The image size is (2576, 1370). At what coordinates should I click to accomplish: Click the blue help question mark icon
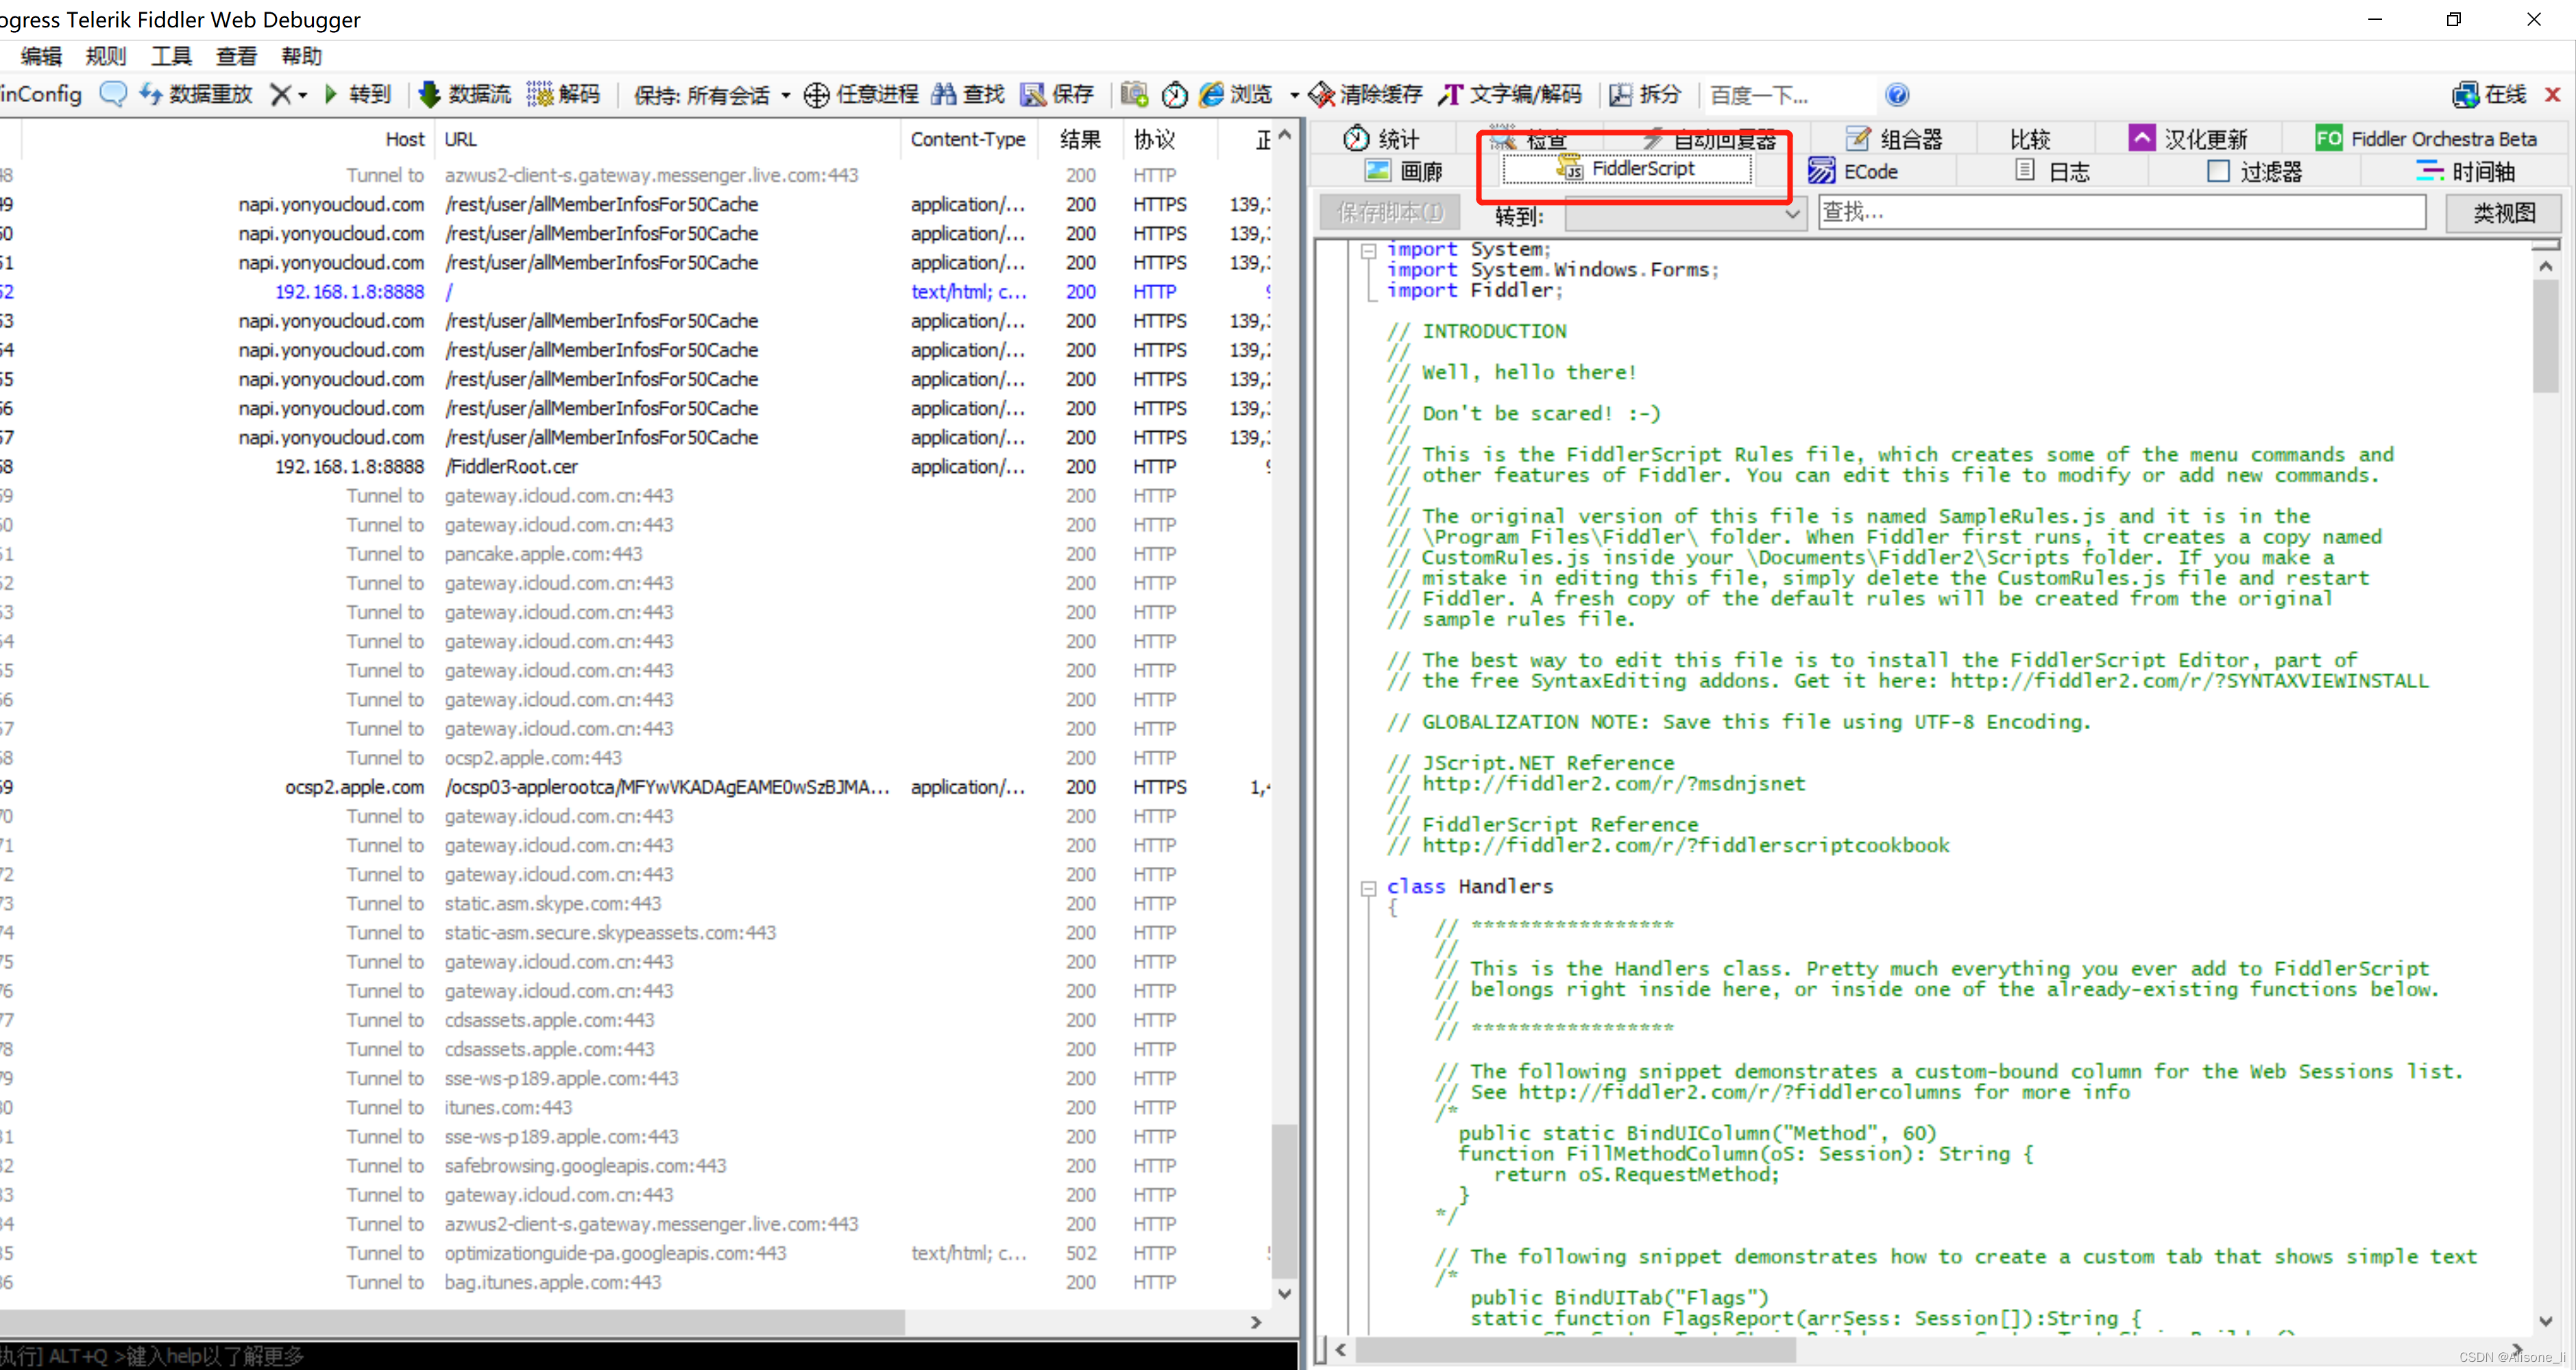(1897, 94)
